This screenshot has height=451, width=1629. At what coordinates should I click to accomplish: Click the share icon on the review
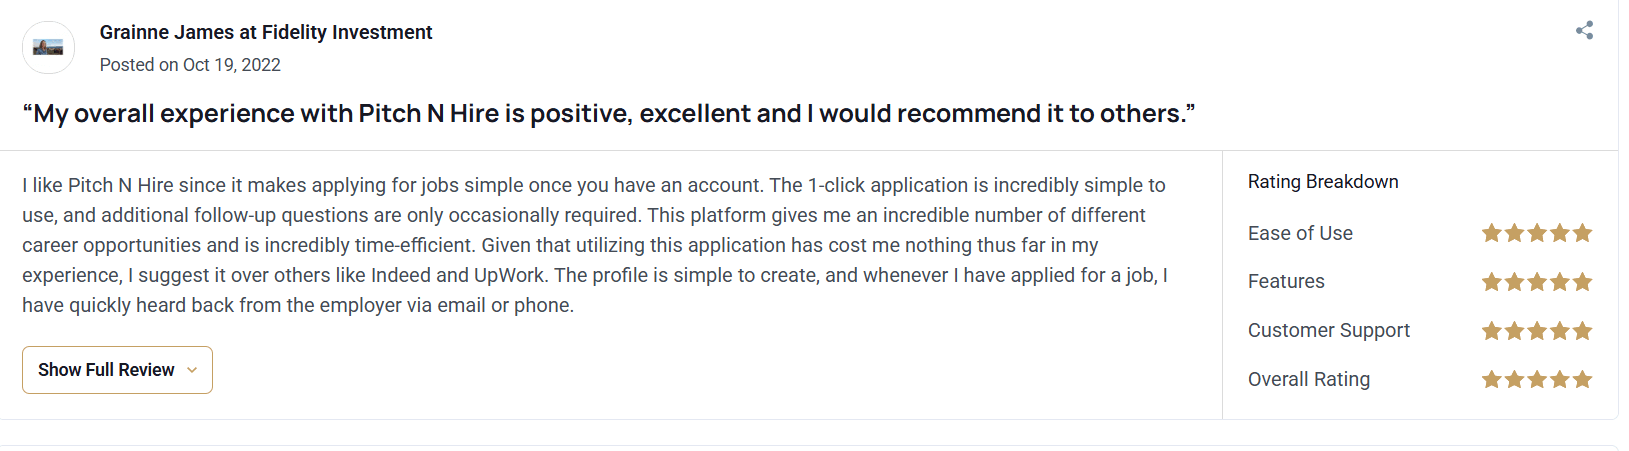tap(1584, 30)
